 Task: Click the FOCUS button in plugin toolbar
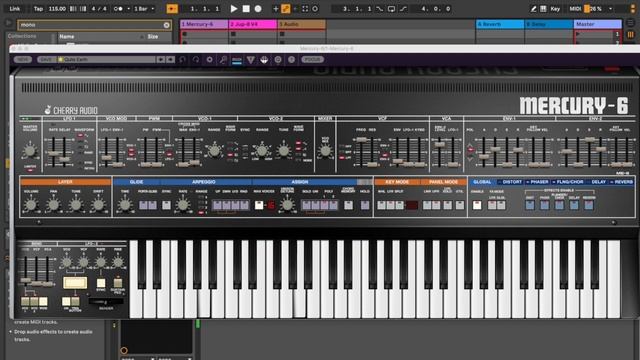click(312, 60)
